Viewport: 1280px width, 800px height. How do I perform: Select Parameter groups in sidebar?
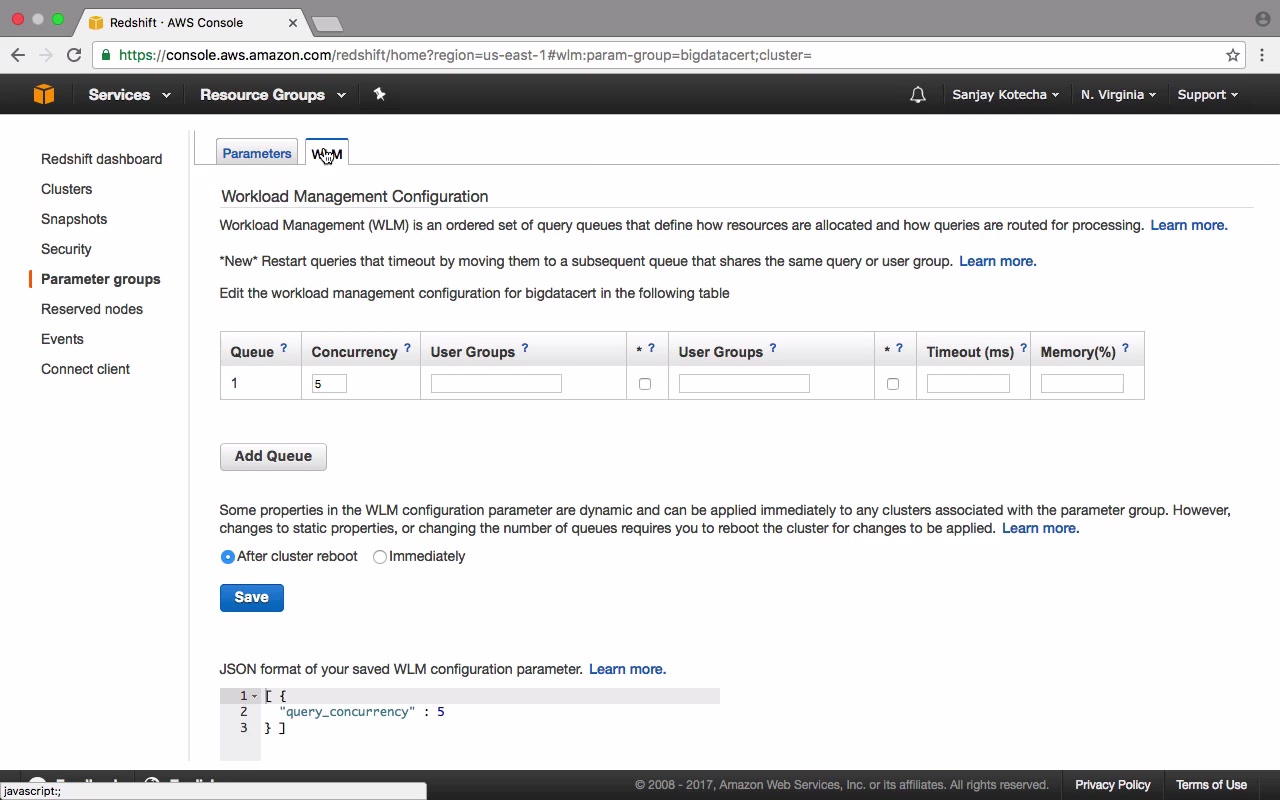100,279
